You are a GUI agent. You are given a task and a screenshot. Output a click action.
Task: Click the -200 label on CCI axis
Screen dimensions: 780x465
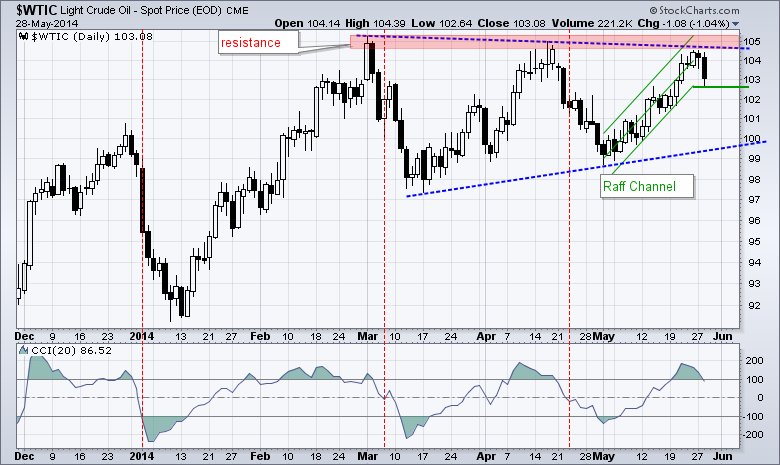pos(752,435)
